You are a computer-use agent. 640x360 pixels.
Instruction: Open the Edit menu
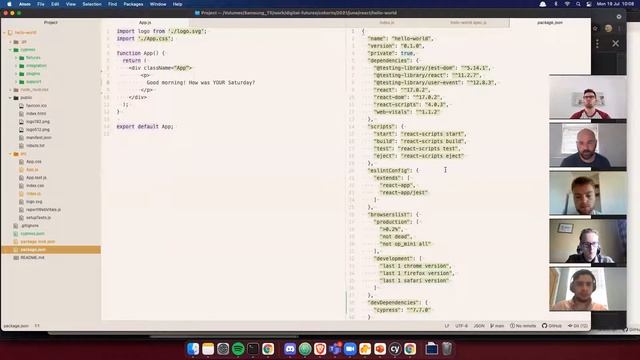coord(55,4)
